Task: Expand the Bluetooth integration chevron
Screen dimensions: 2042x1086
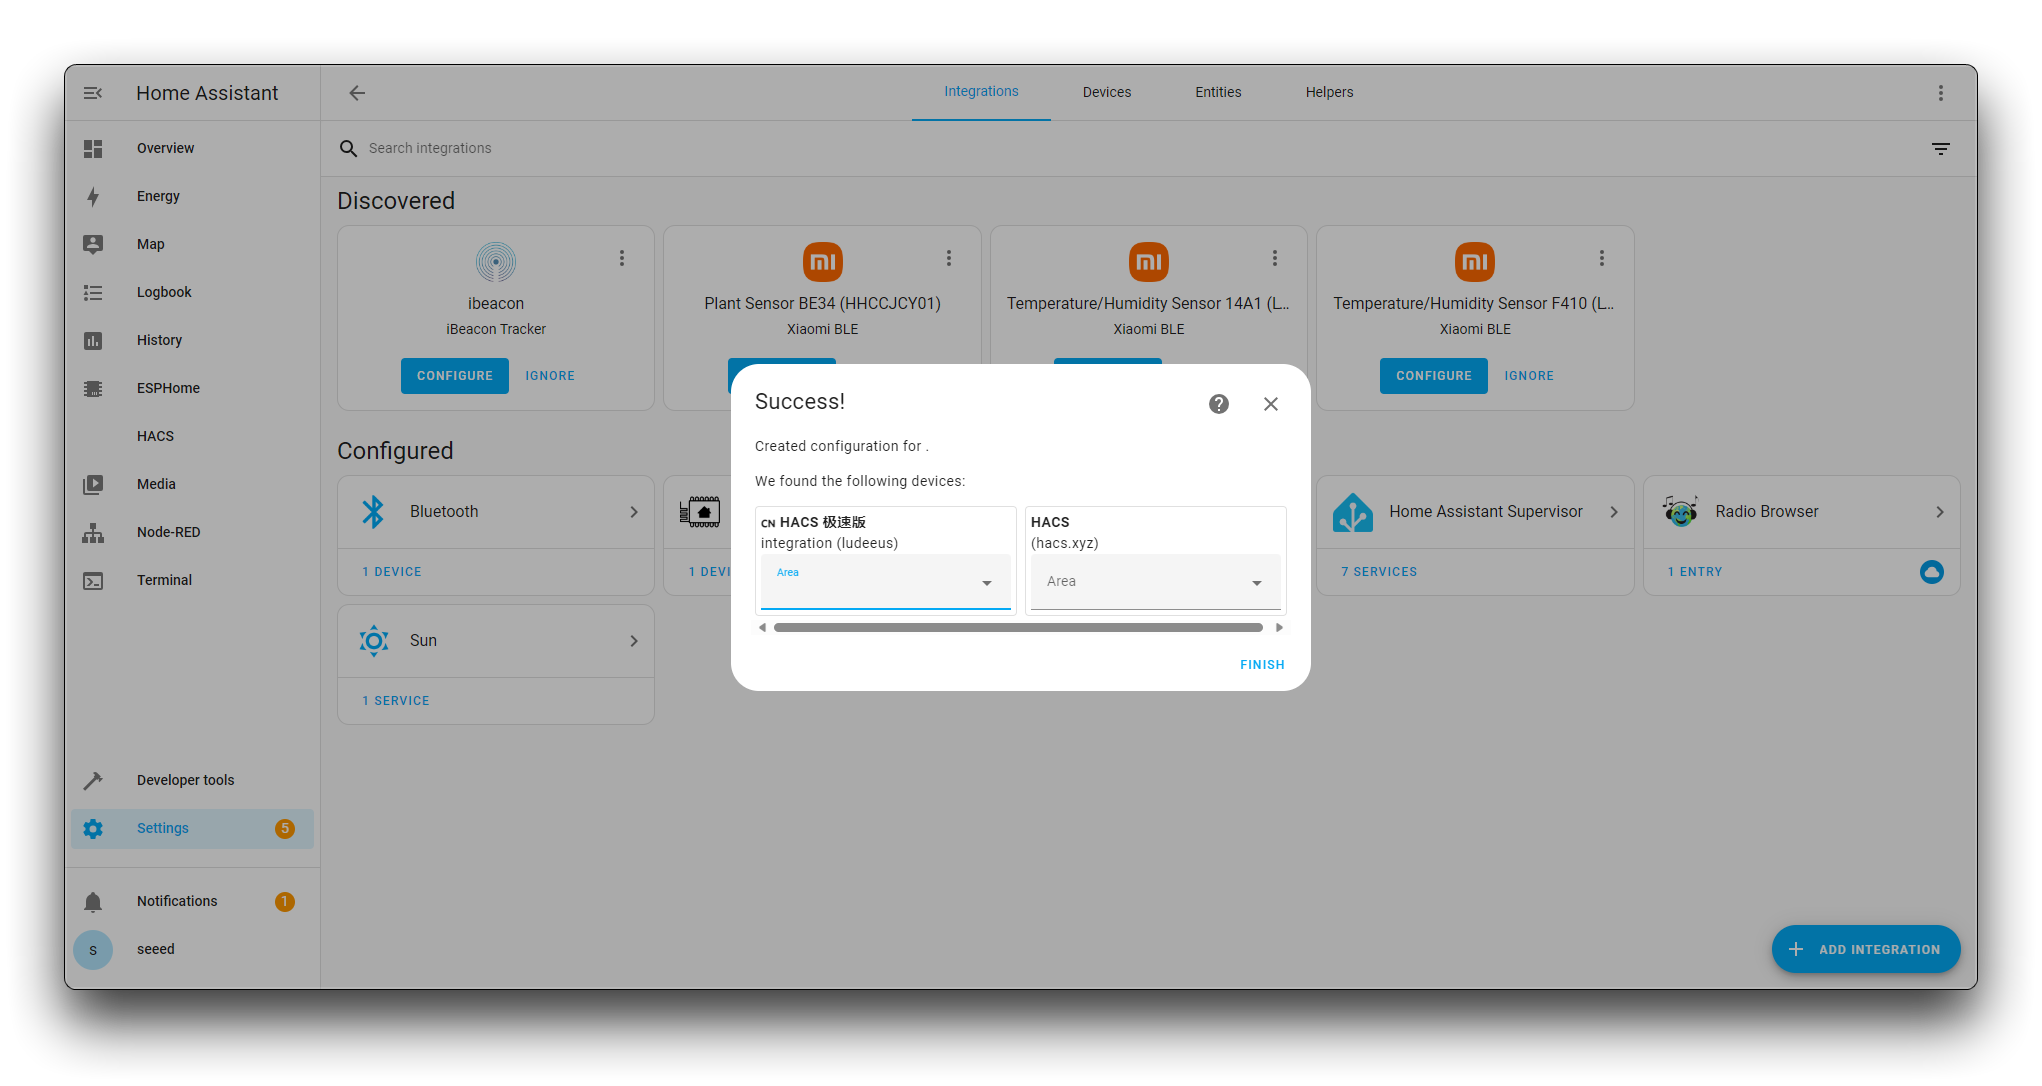Action: point(633,511)
